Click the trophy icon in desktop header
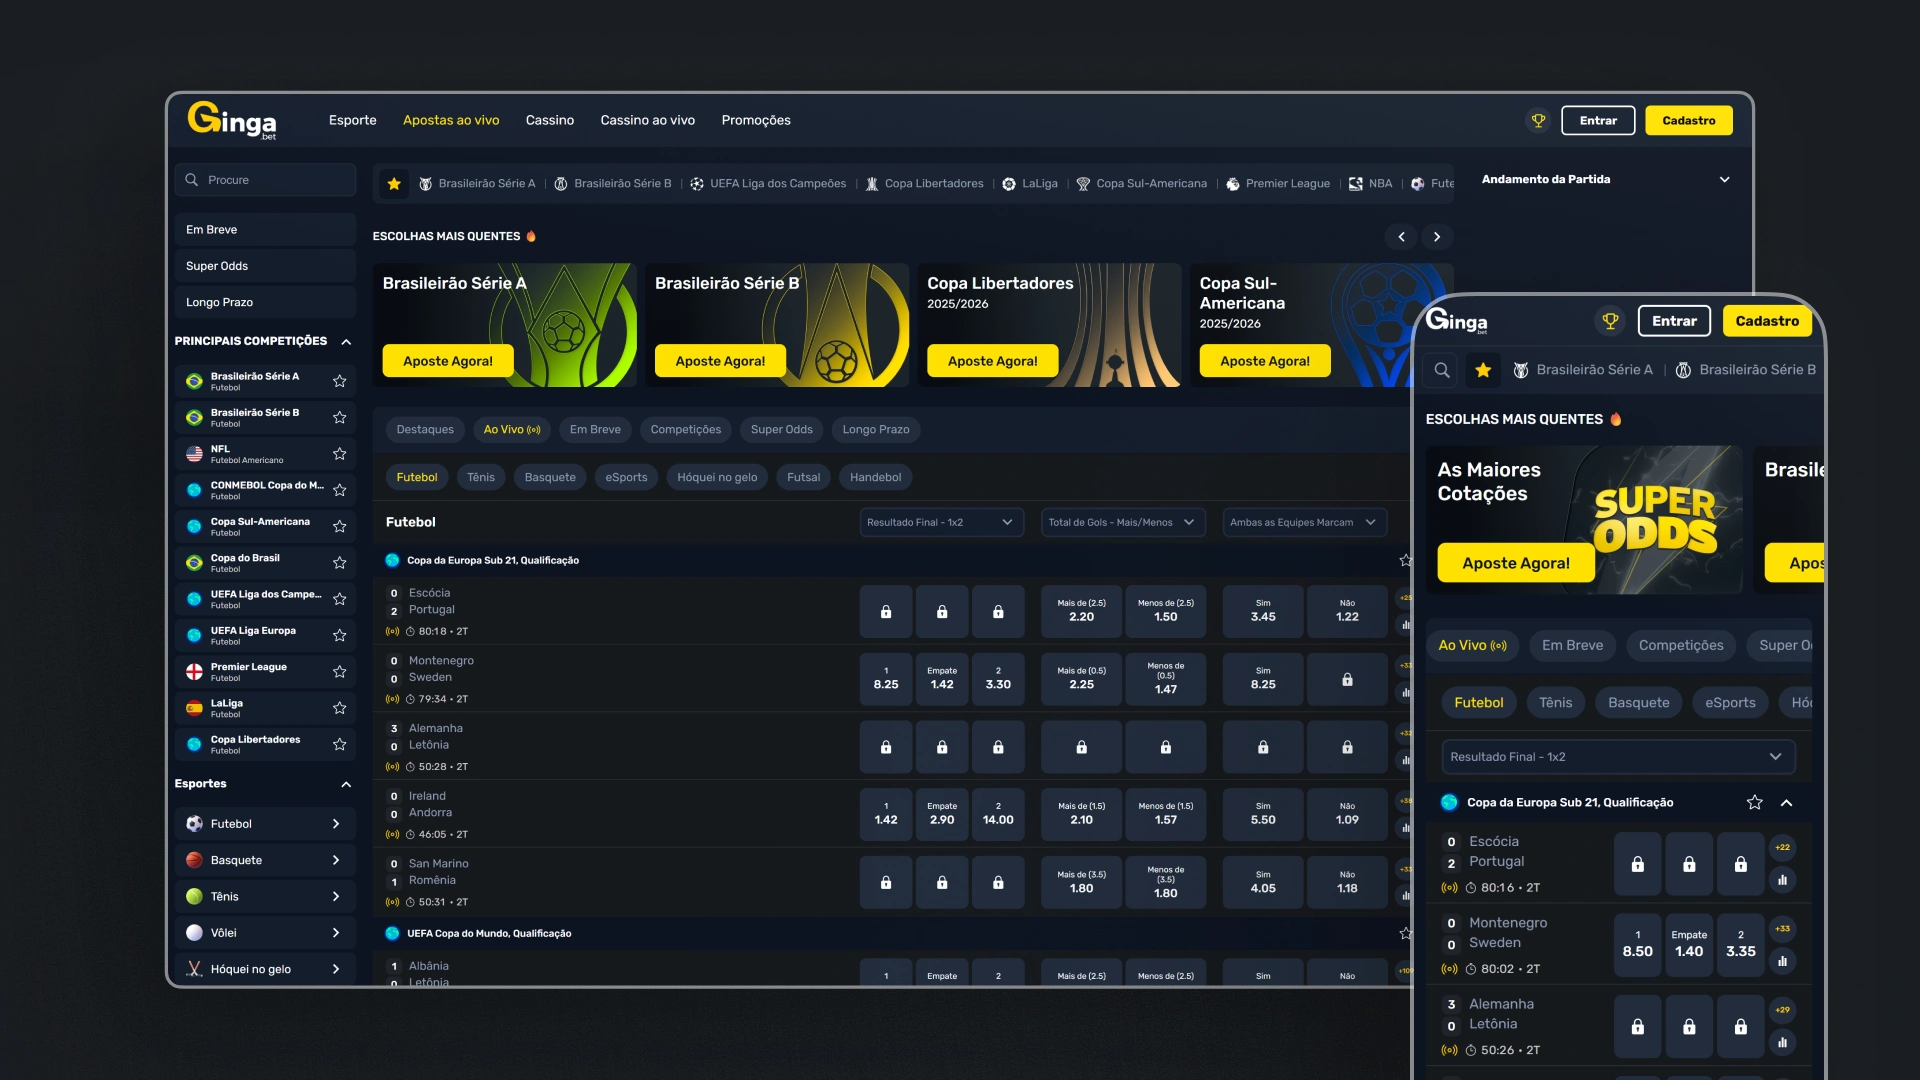 1538,120
